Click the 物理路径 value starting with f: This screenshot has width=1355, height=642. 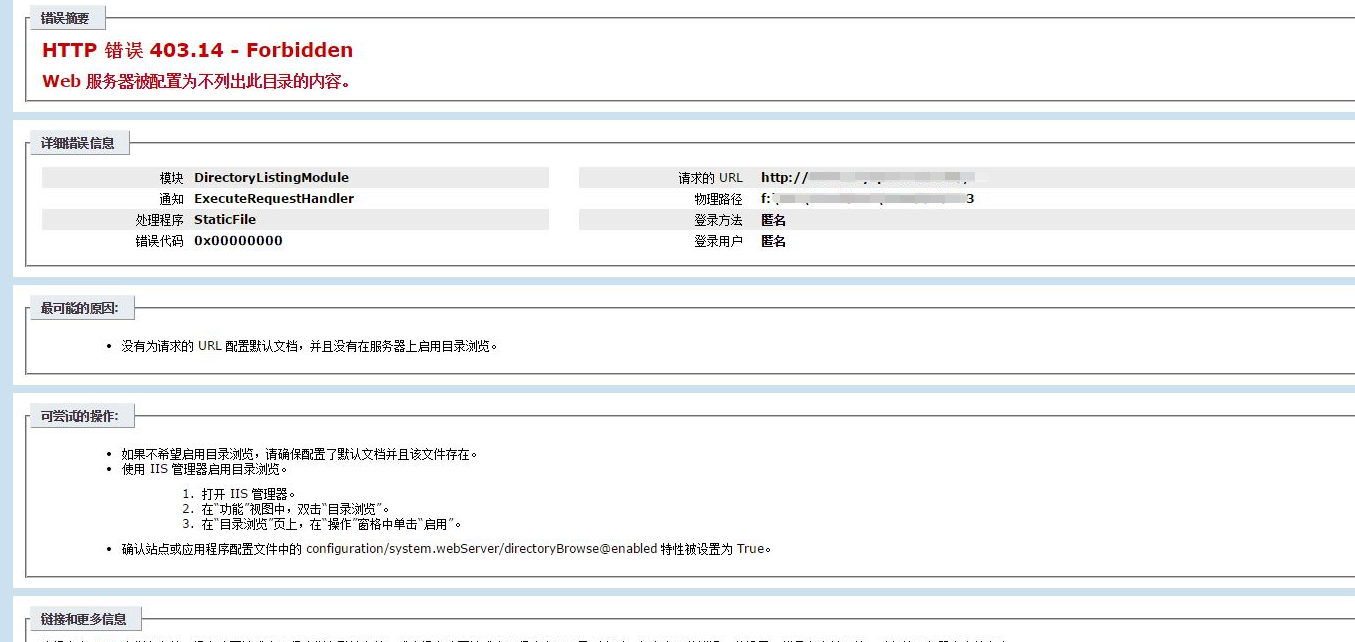coord(866,199)
